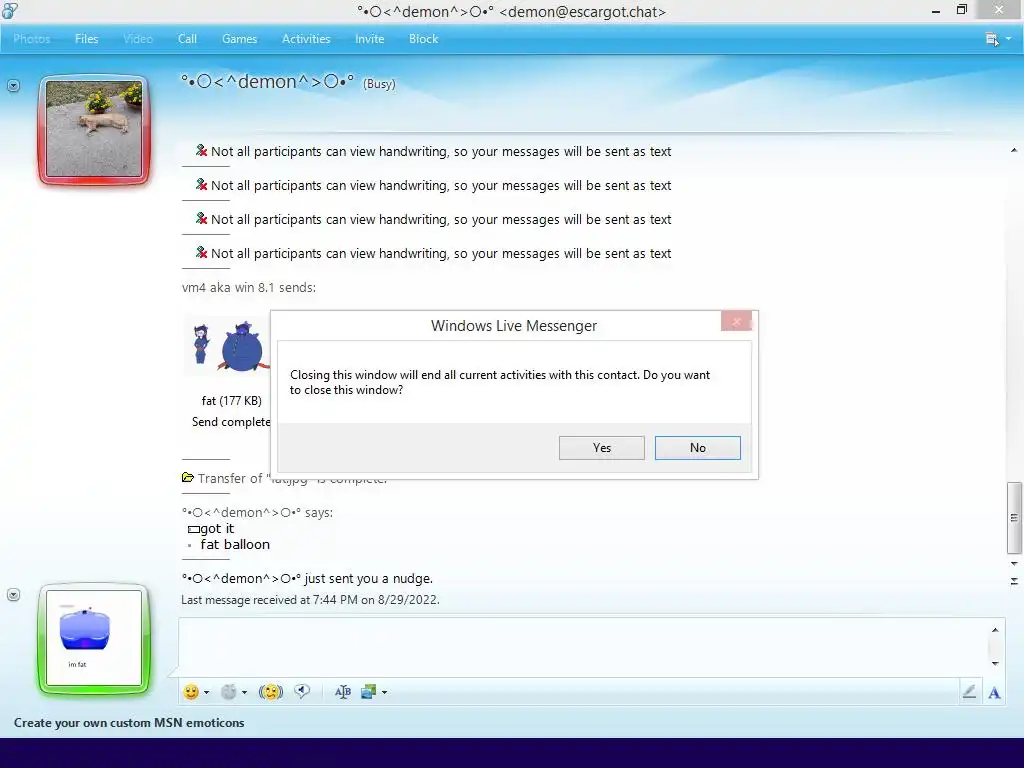Open the emoticon picker smiley icon

pyautogui.click(x=191, y=692)
